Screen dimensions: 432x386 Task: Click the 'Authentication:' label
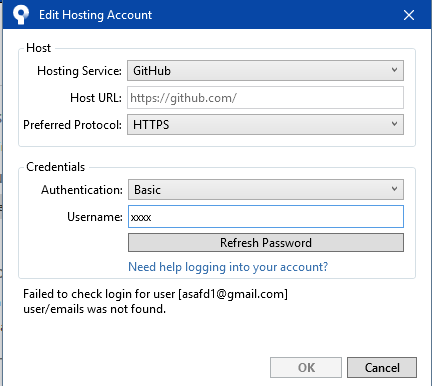tap(82, 190)
